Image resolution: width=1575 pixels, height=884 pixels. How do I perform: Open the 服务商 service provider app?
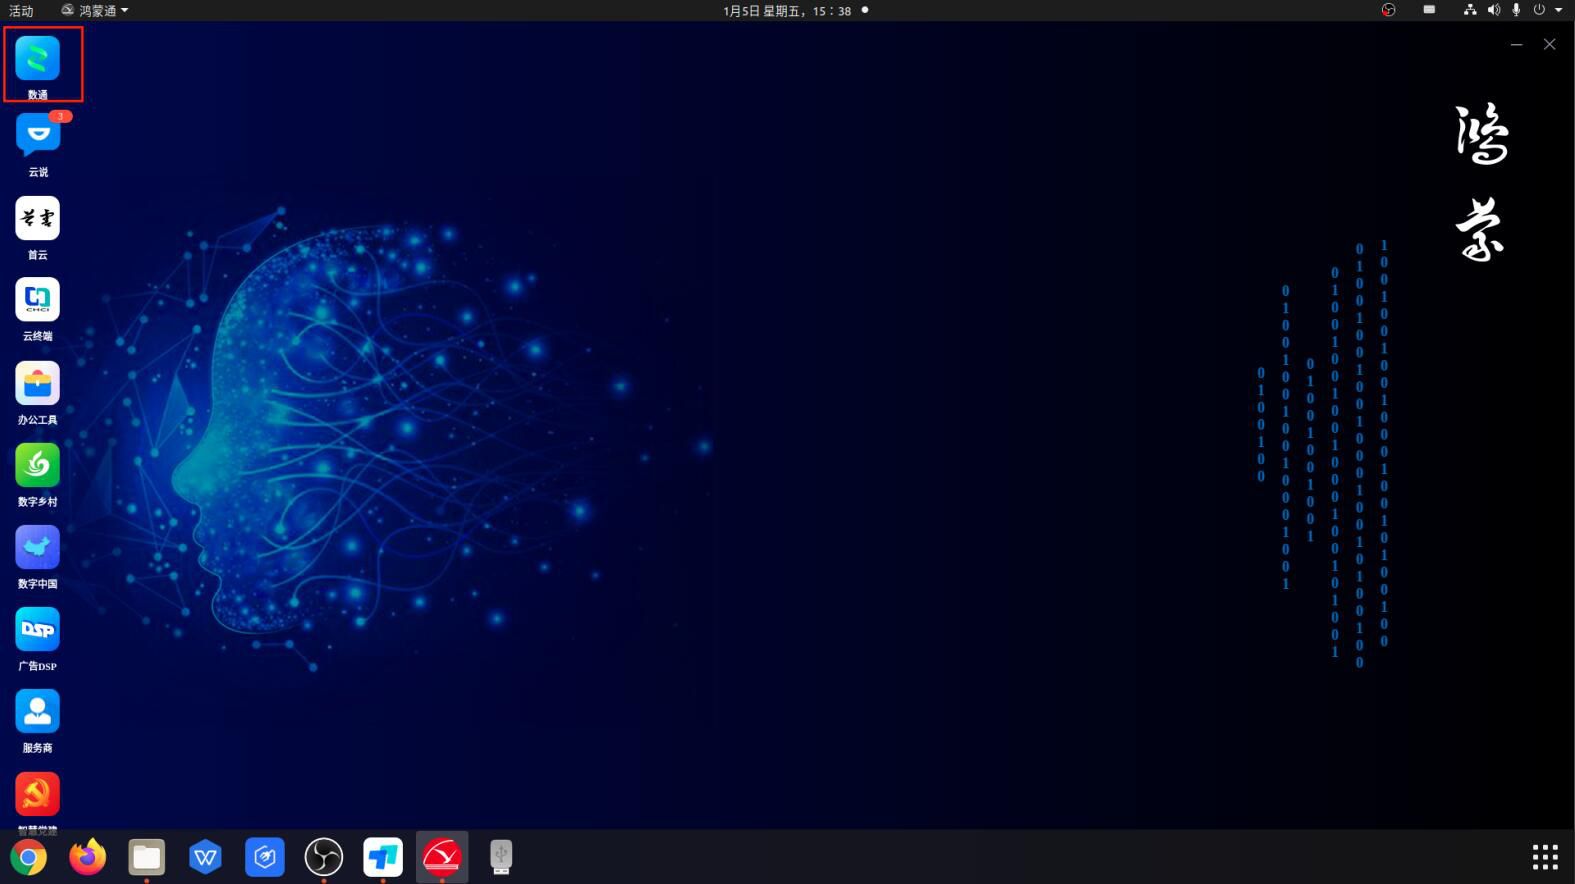38,712
